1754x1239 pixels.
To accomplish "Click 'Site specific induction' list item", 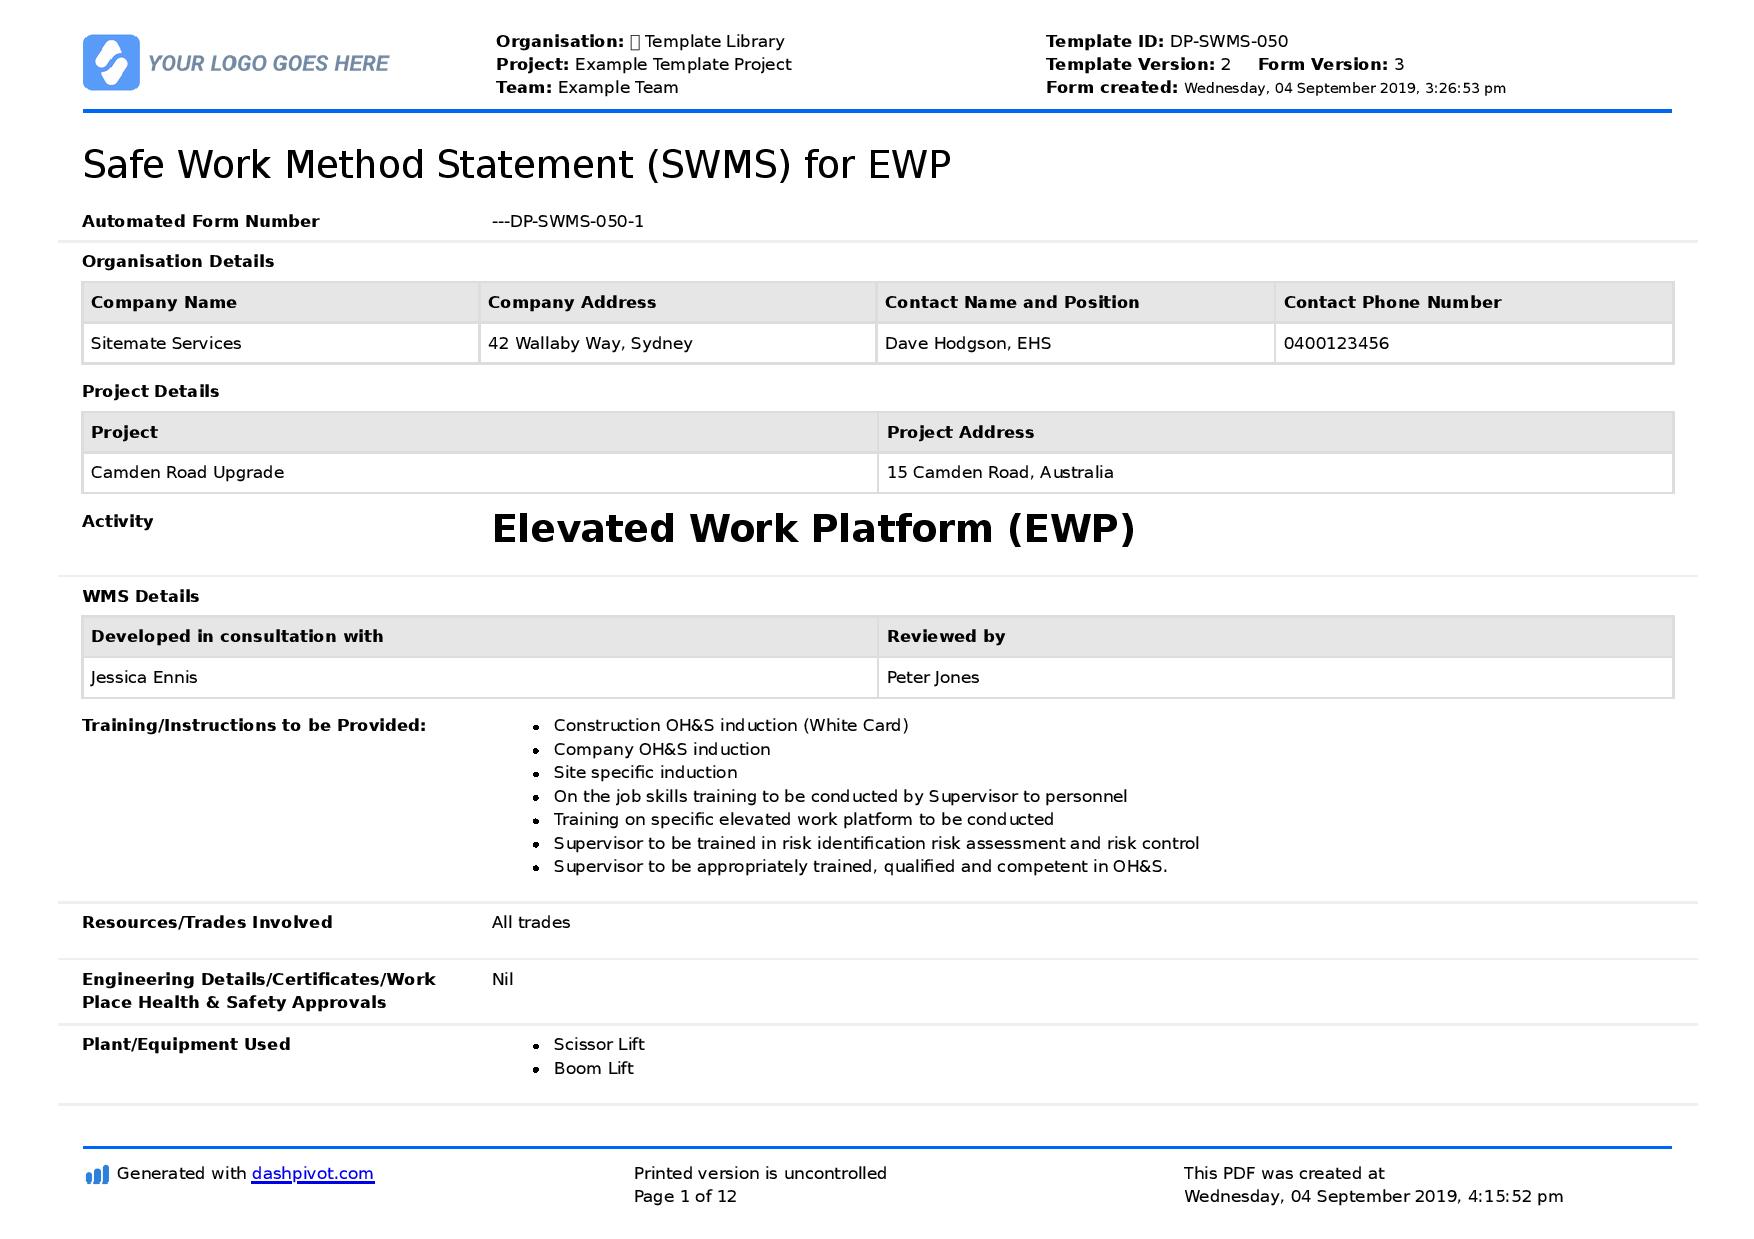I will [x=645, y=772].
